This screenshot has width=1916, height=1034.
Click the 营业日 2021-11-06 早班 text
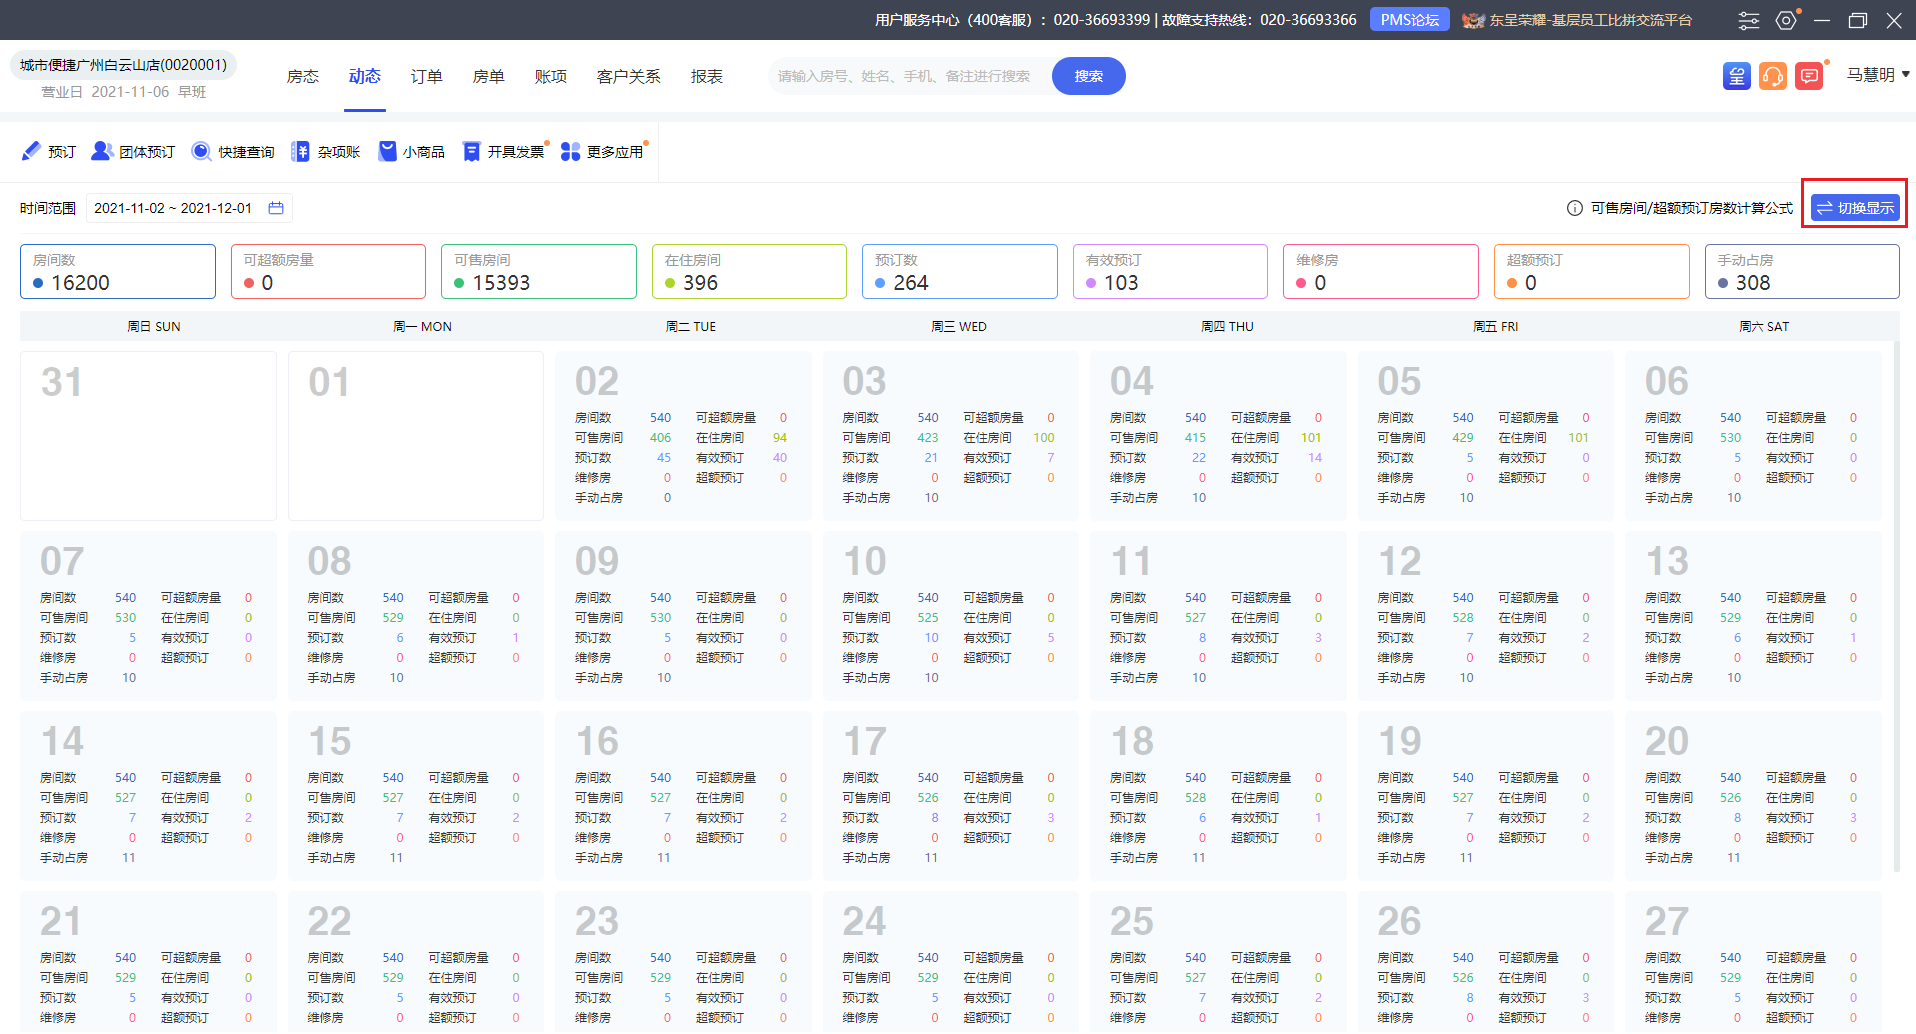pyautogui.click(x=123, y=92)
